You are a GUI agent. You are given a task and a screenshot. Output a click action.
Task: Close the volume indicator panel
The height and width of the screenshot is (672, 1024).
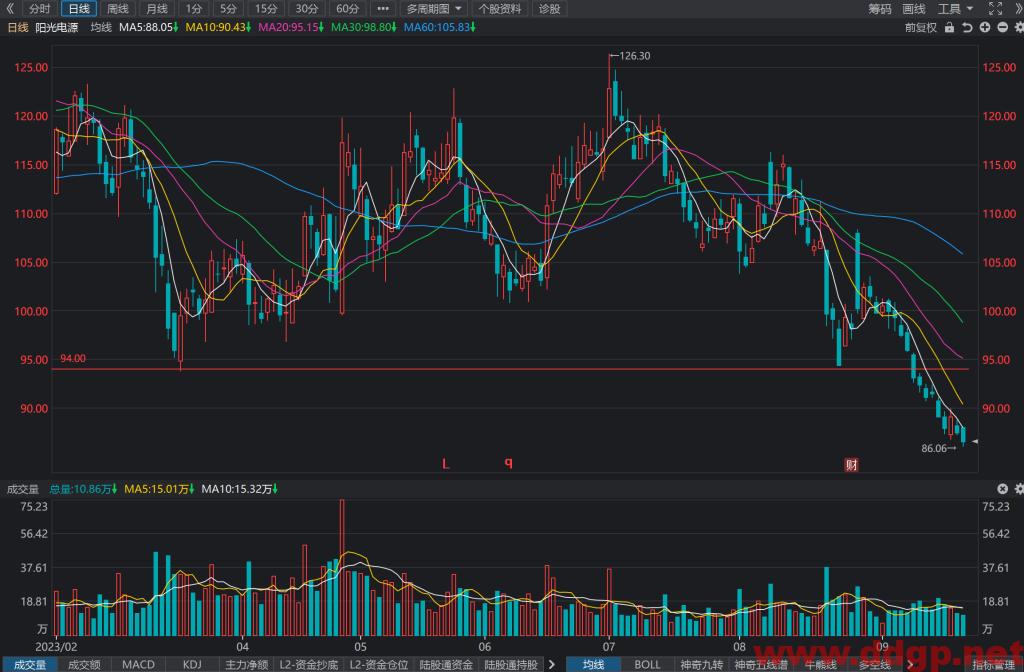[x=1002, y=488]
